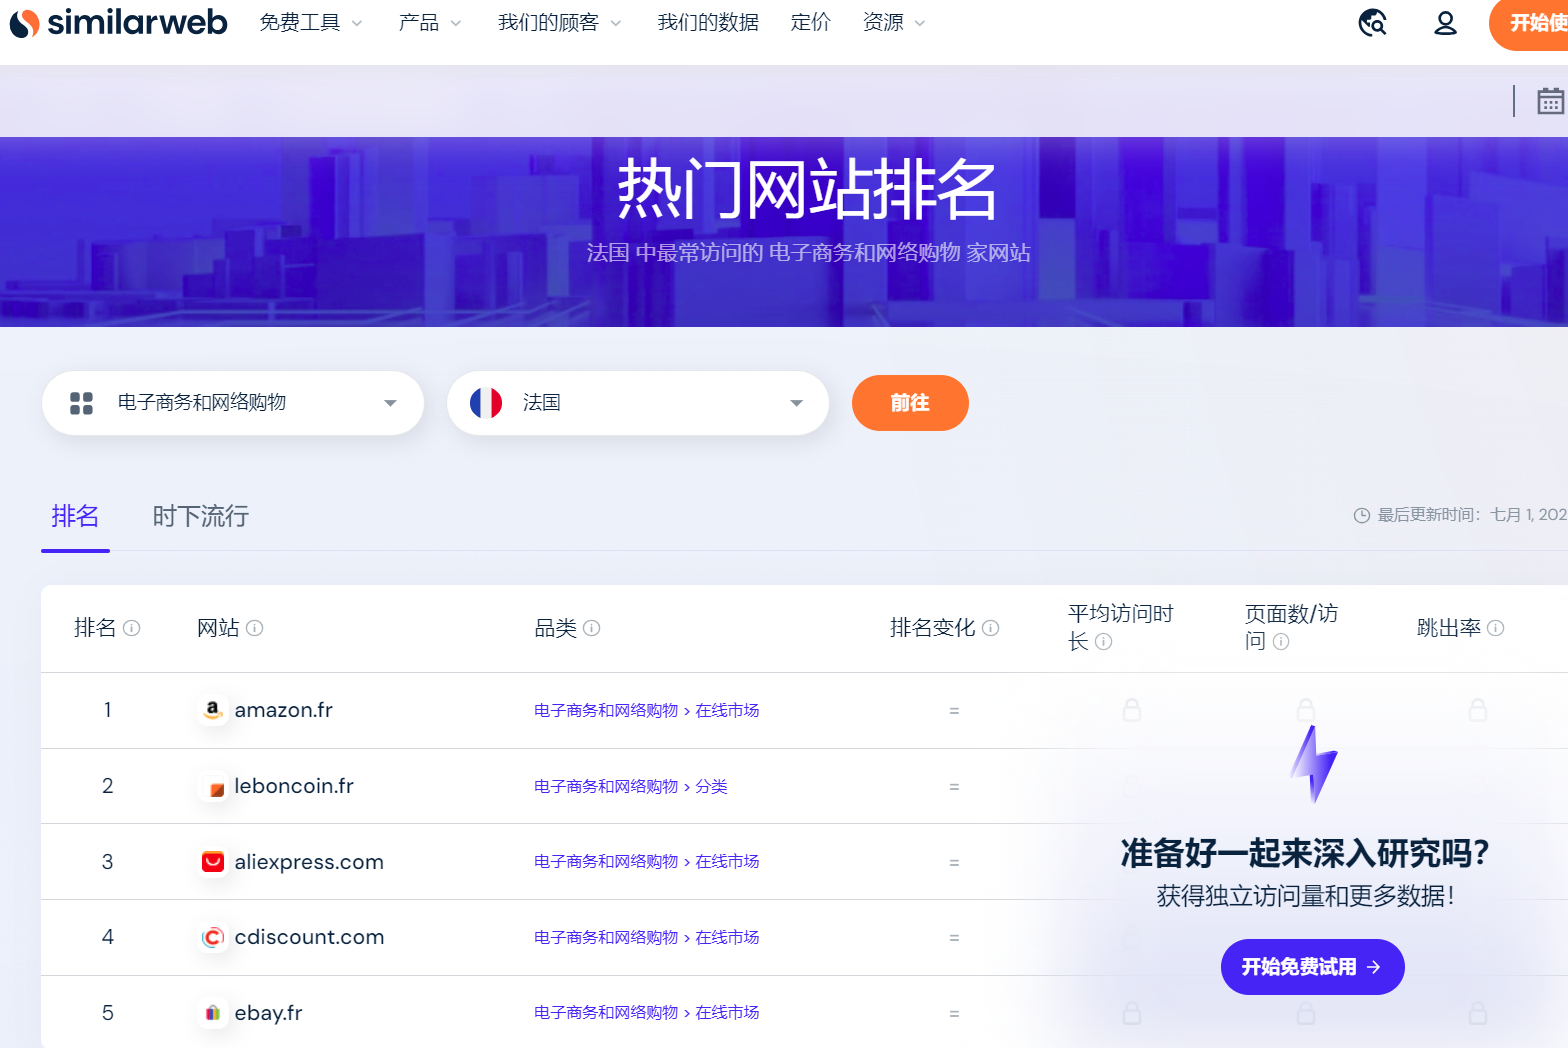This screenshot has height=1048, width=1568.
Task: Open the 法国 country dropdown
Action: [638, 403]
